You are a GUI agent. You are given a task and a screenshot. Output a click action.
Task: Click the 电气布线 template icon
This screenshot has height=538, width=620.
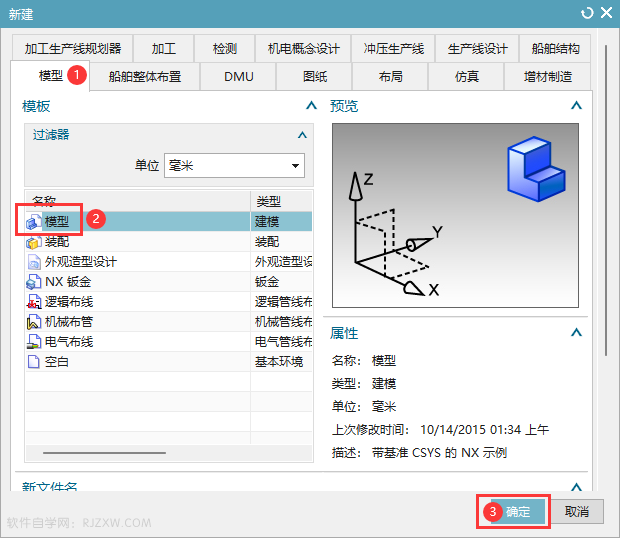pos(34,342)
